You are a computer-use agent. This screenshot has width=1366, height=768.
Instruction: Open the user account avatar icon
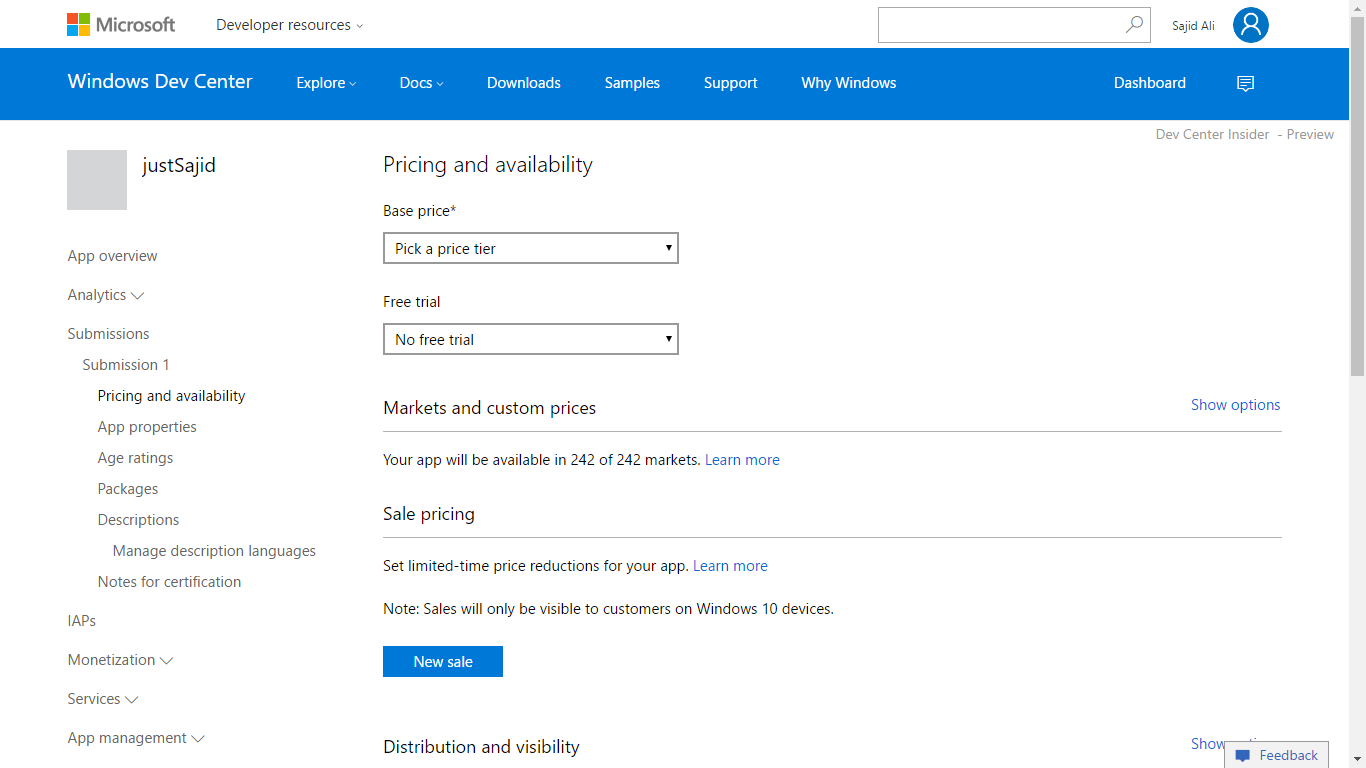[1251, 25]
